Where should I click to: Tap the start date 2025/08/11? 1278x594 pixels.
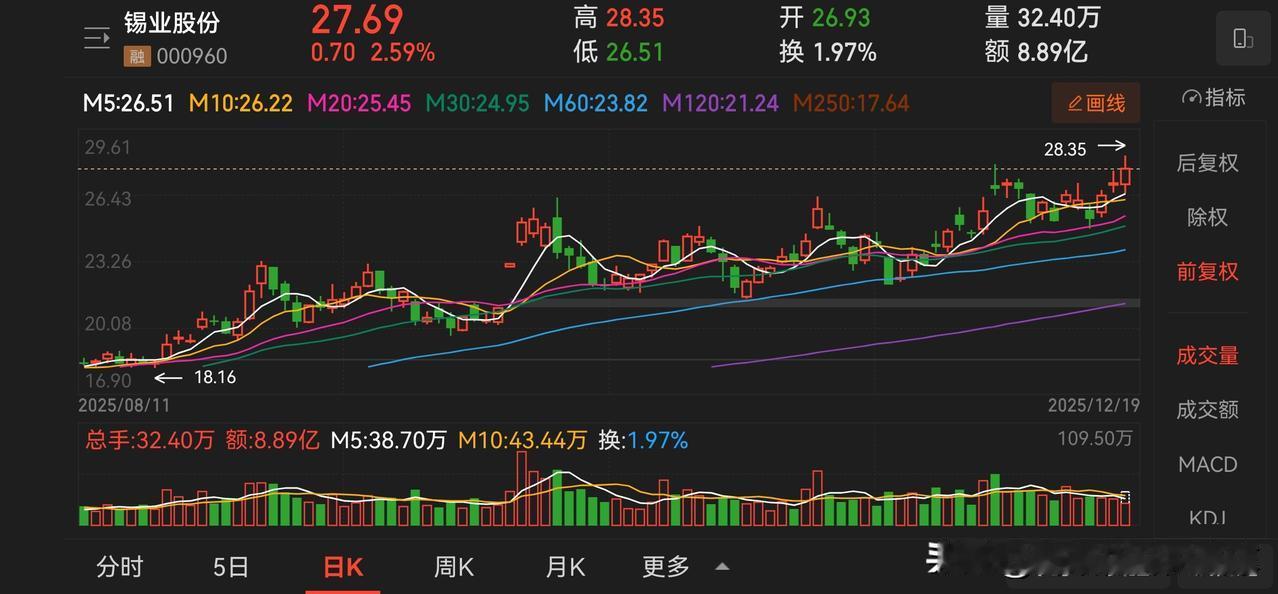pos(125,406)
